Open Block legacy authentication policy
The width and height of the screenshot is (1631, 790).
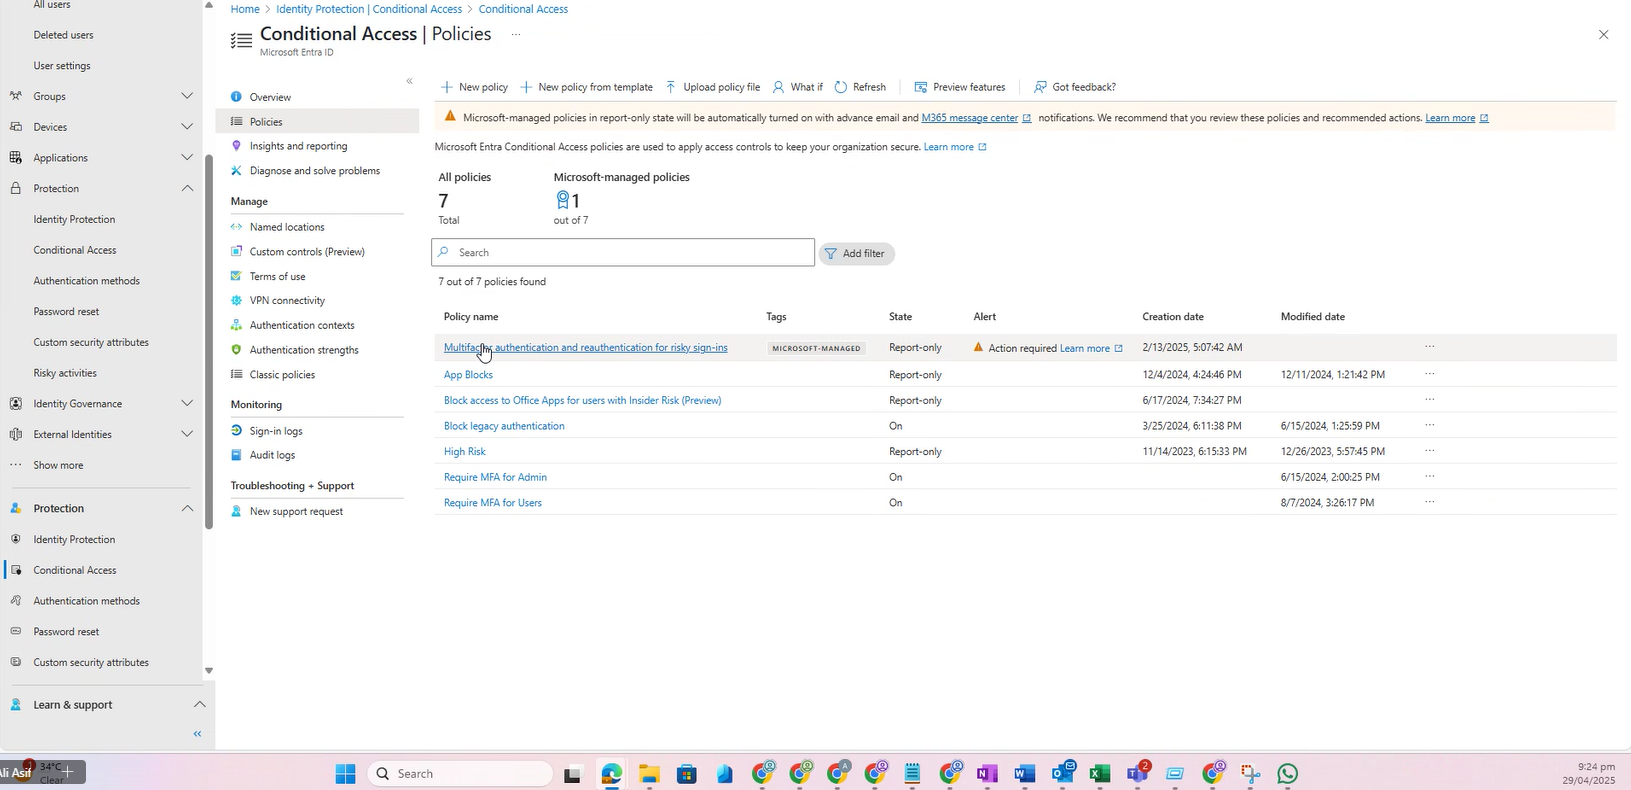point(504,426)
